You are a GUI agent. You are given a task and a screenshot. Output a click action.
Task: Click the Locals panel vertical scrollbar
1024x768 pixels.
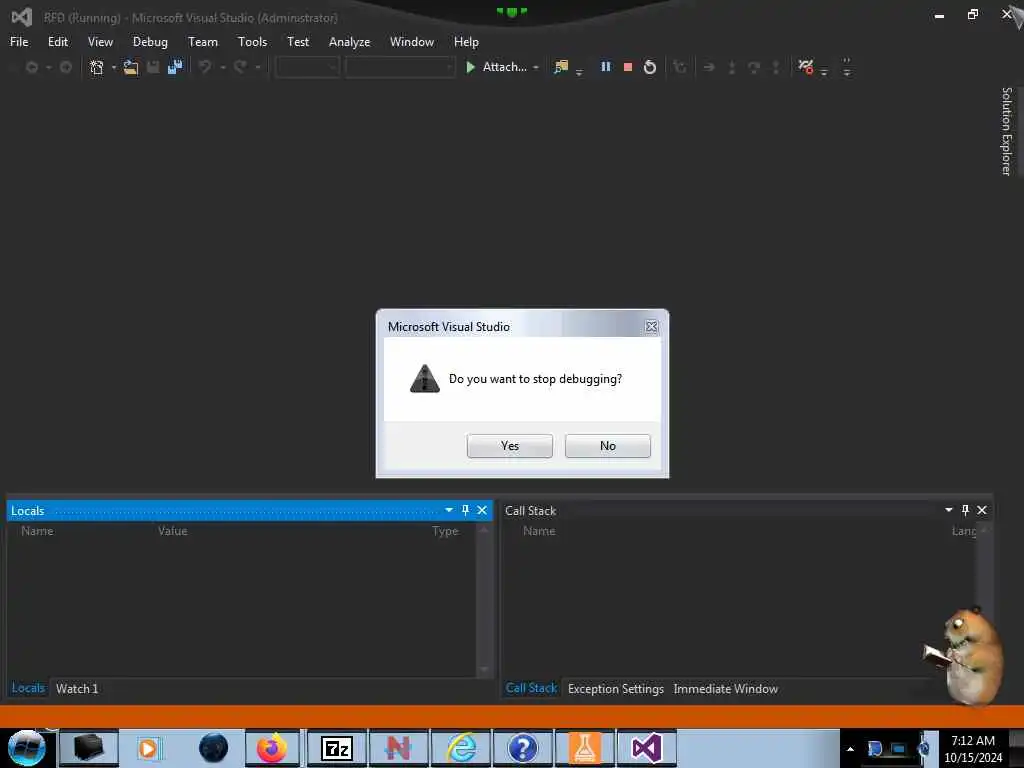click(484, 599)
